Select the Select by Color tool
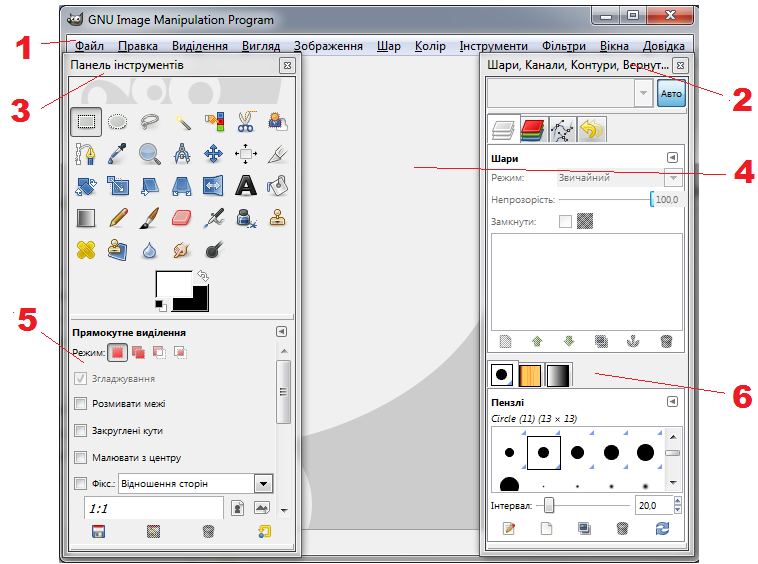Screen dimensions: 758x564 (214, 122)
